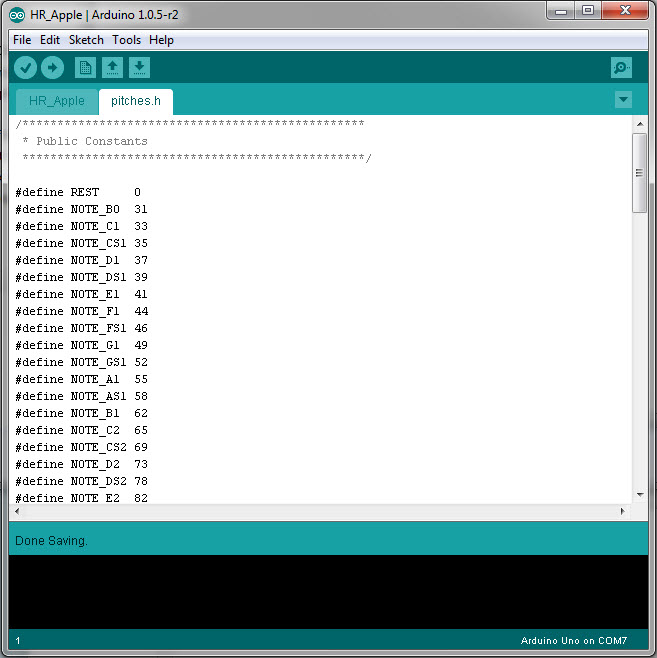Open a sketch with up-arrow icon
Viewport: 657px width, 658px height.
click(112, 68)
